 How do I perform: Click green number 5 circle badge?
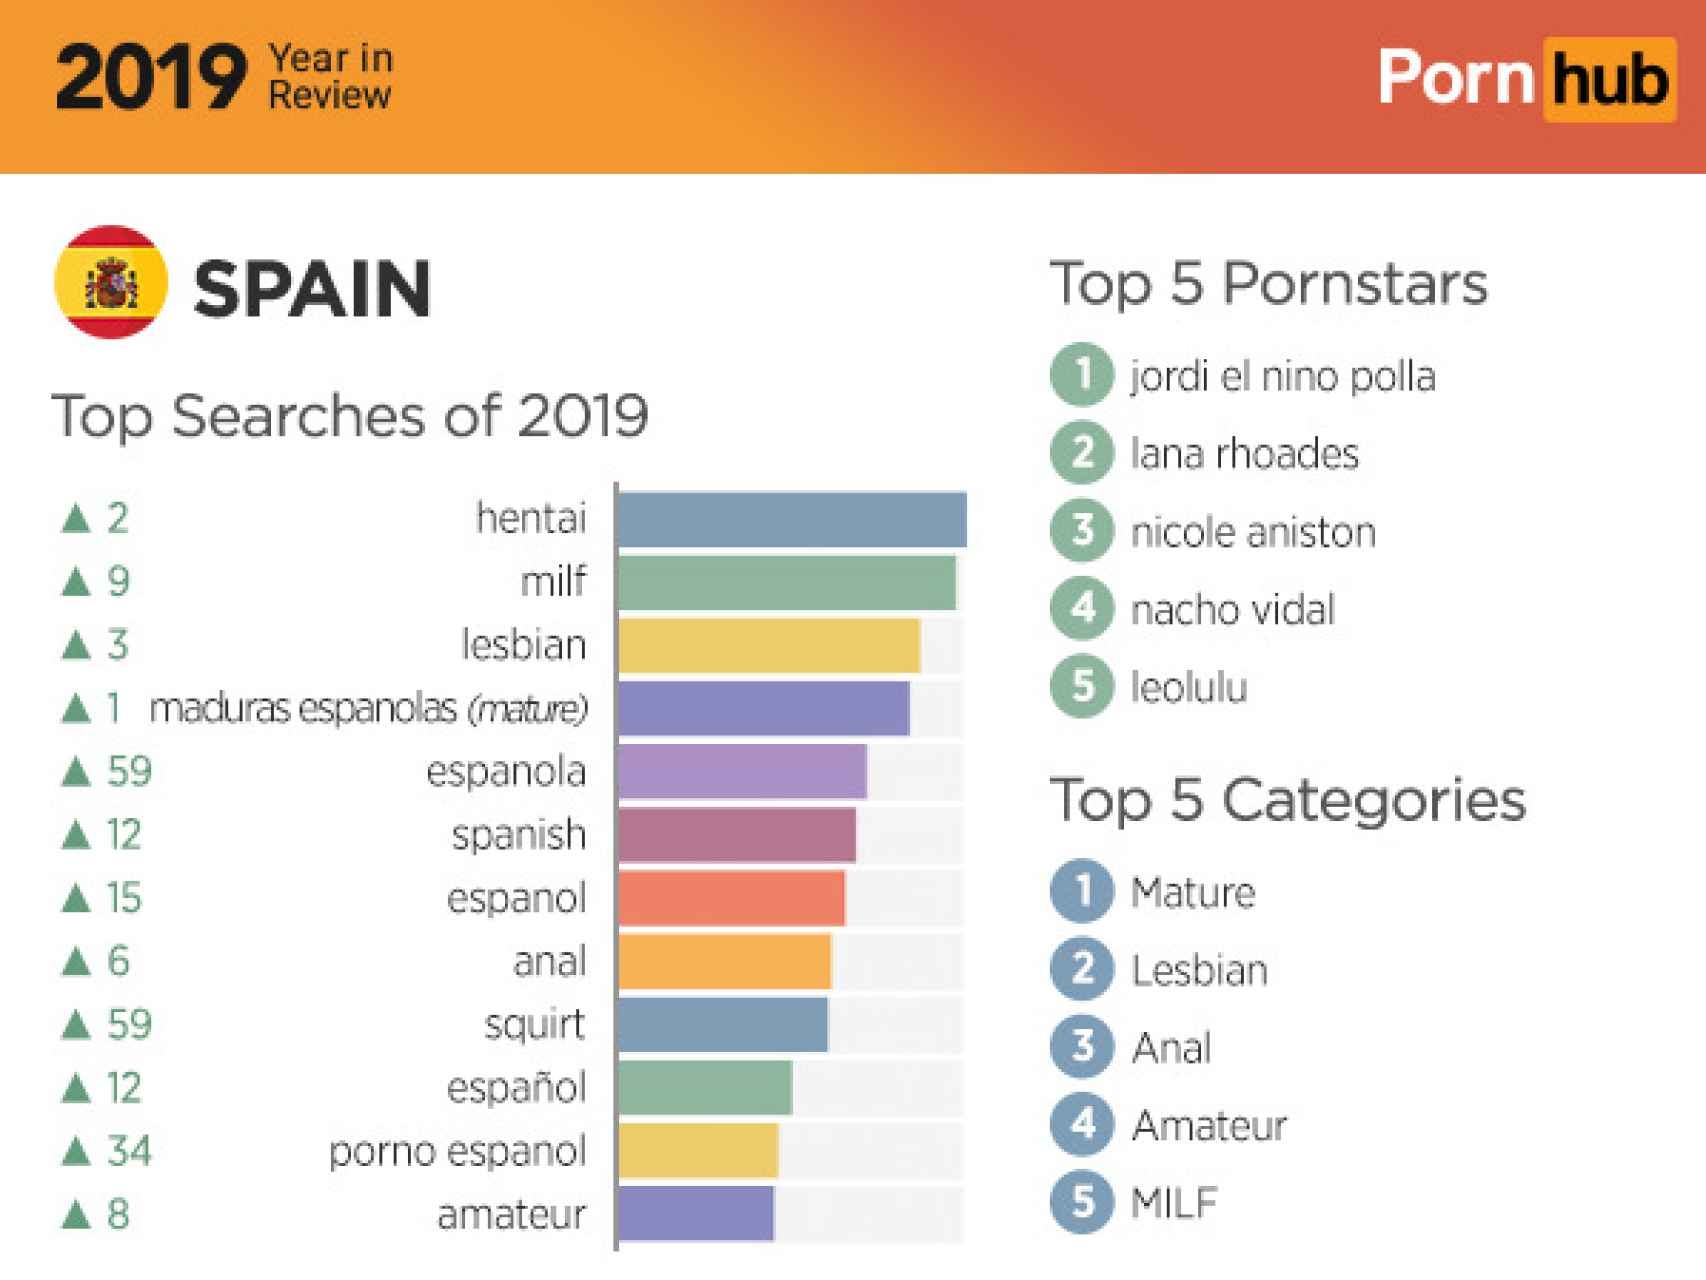click(x=1082, y=686)
